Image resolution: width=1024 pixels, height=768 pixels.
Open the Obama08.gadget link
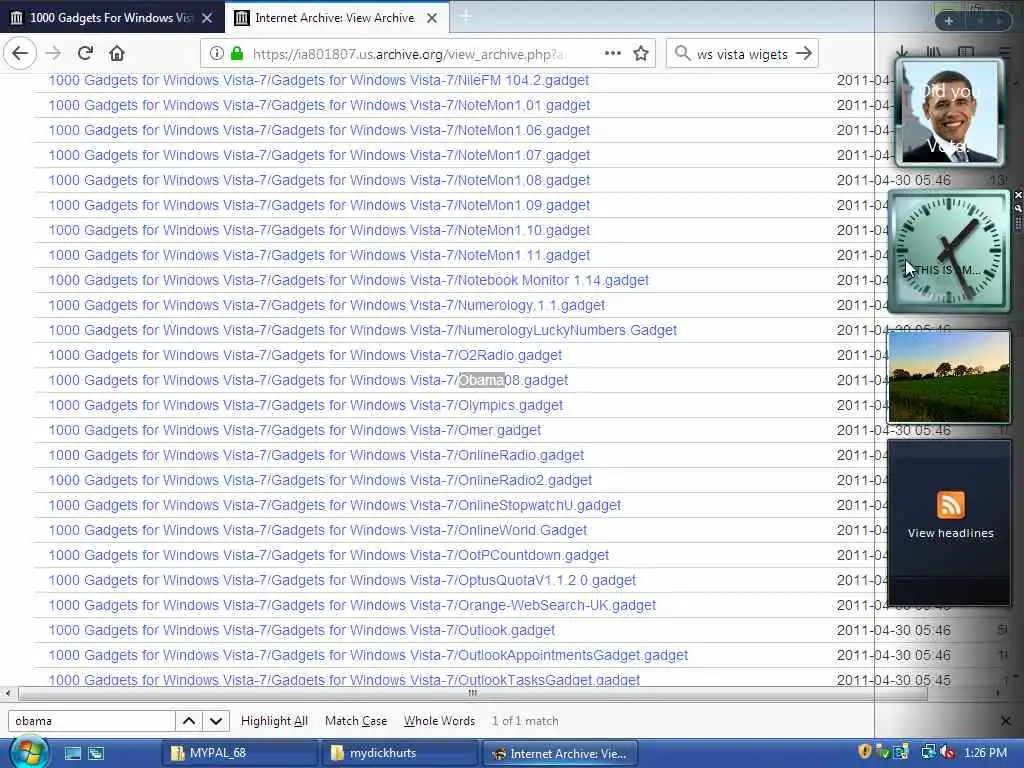click(308, 380)
